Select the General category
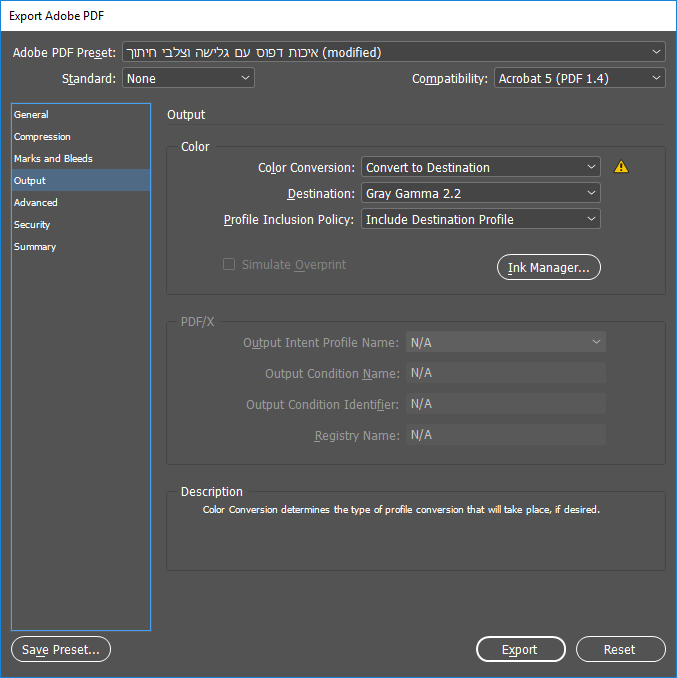The height and width of the screenshot is (678, 677). coord(81,115)
